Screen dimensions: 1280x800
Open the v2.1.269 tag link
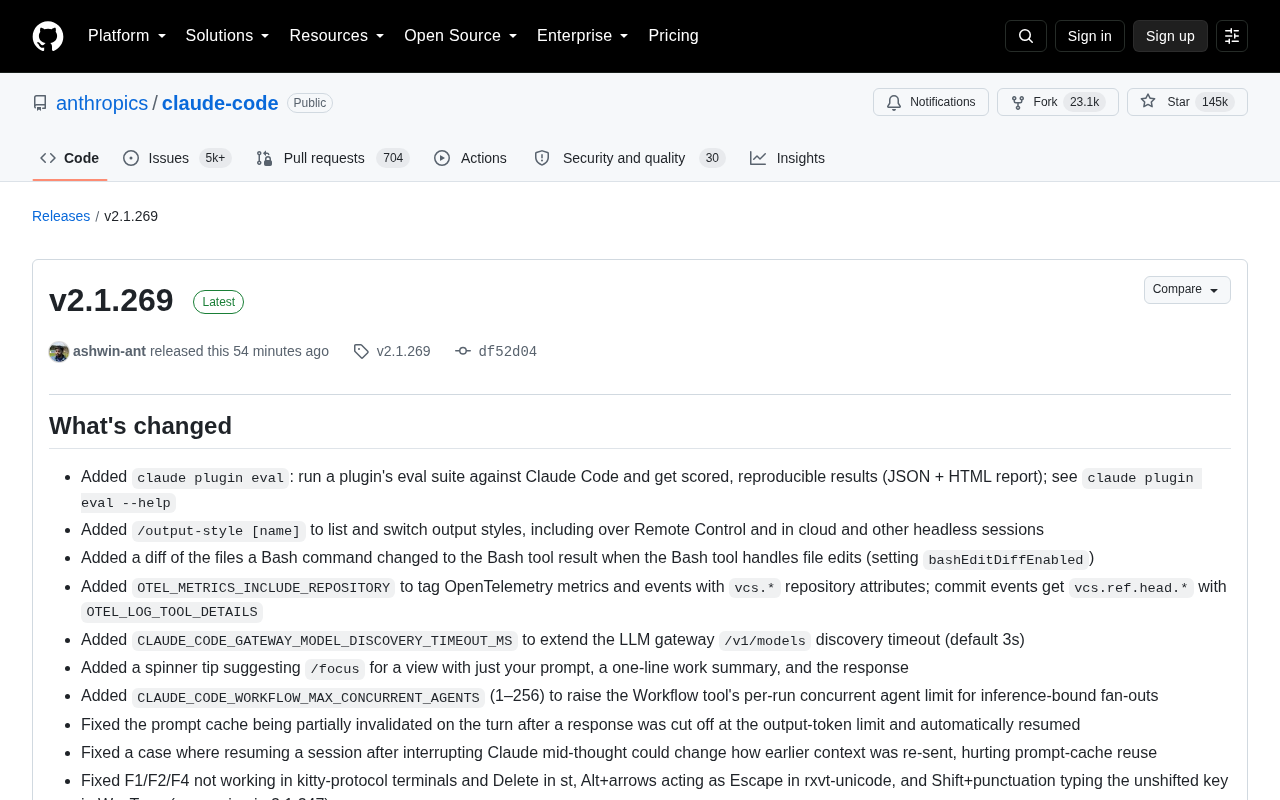403,351
